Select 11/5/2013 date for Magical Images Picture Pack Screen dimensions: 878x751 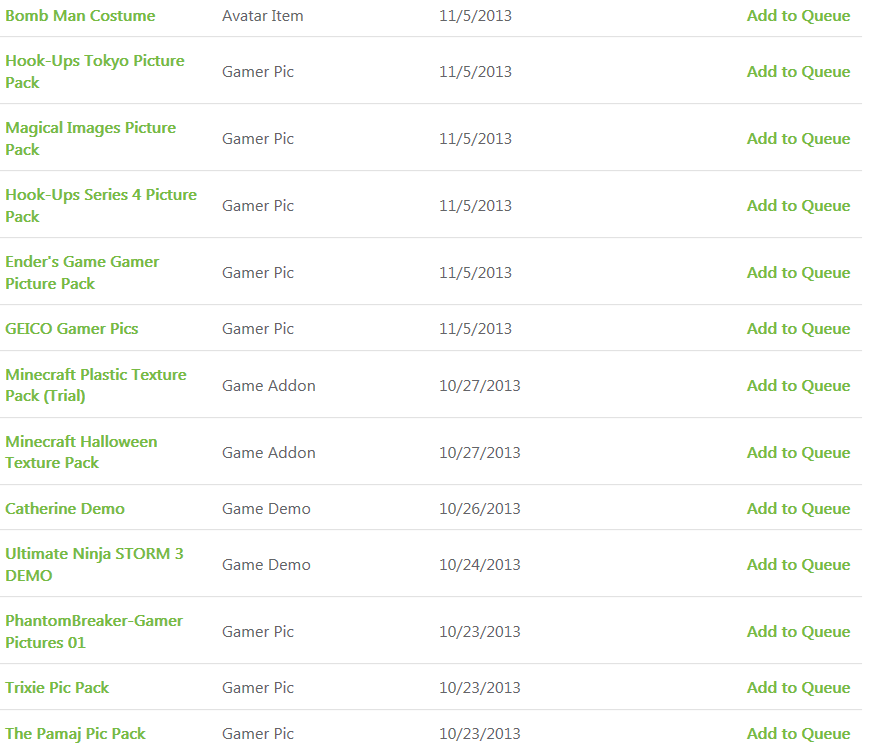(x=475, y=138)
